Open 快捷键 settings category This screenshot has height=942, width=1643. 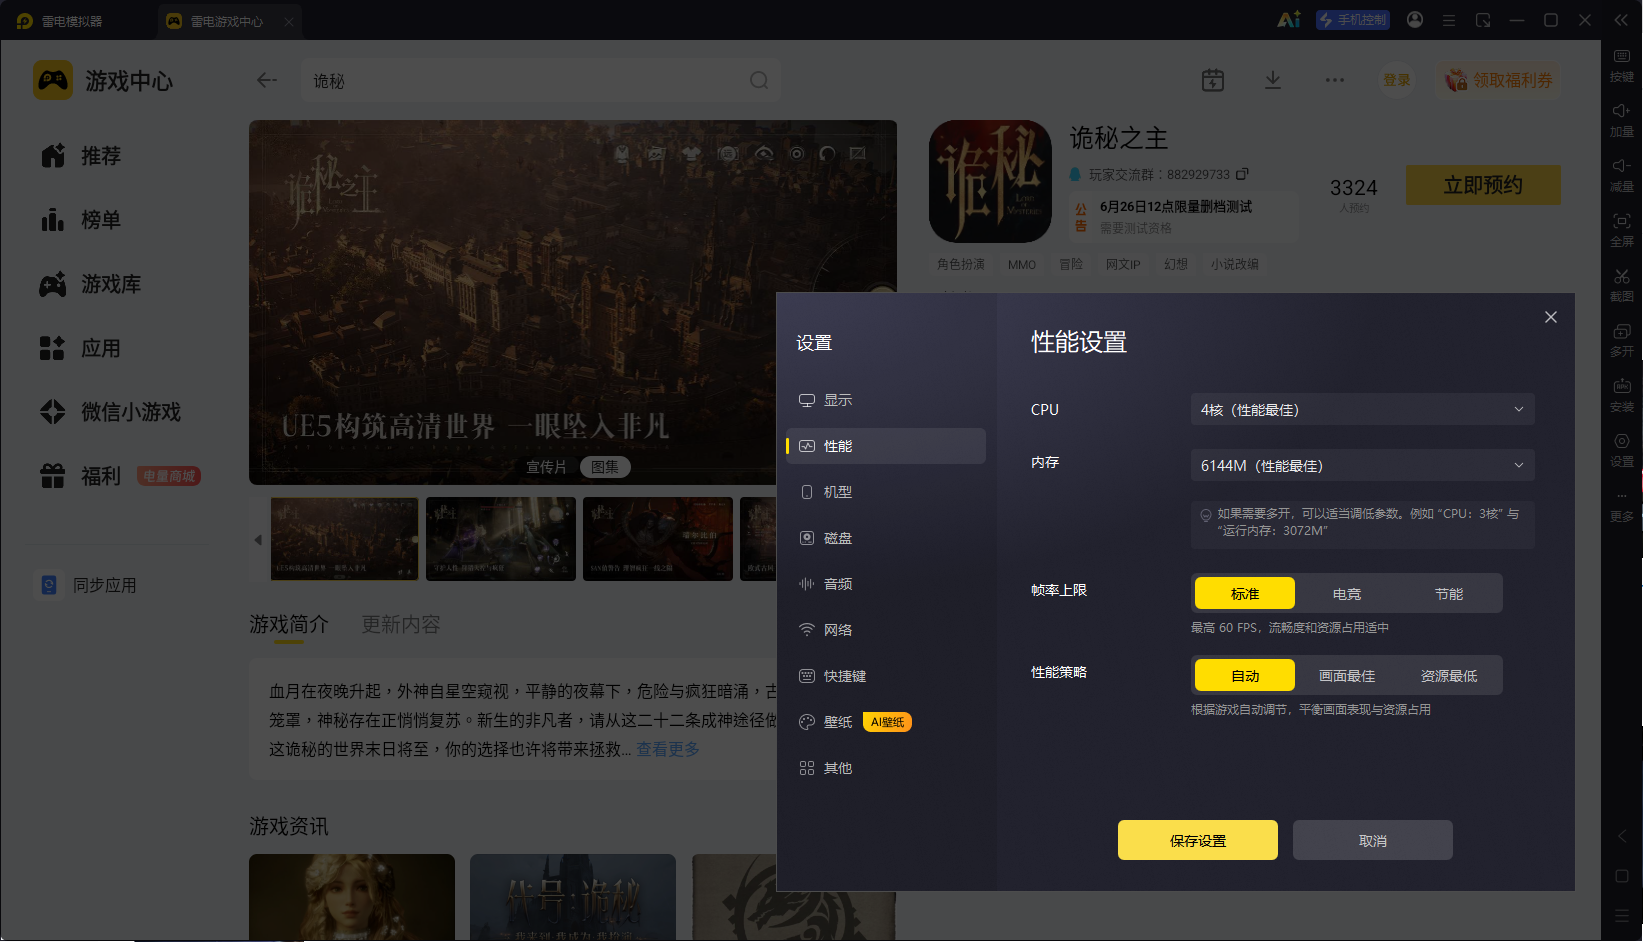point(886,676)
